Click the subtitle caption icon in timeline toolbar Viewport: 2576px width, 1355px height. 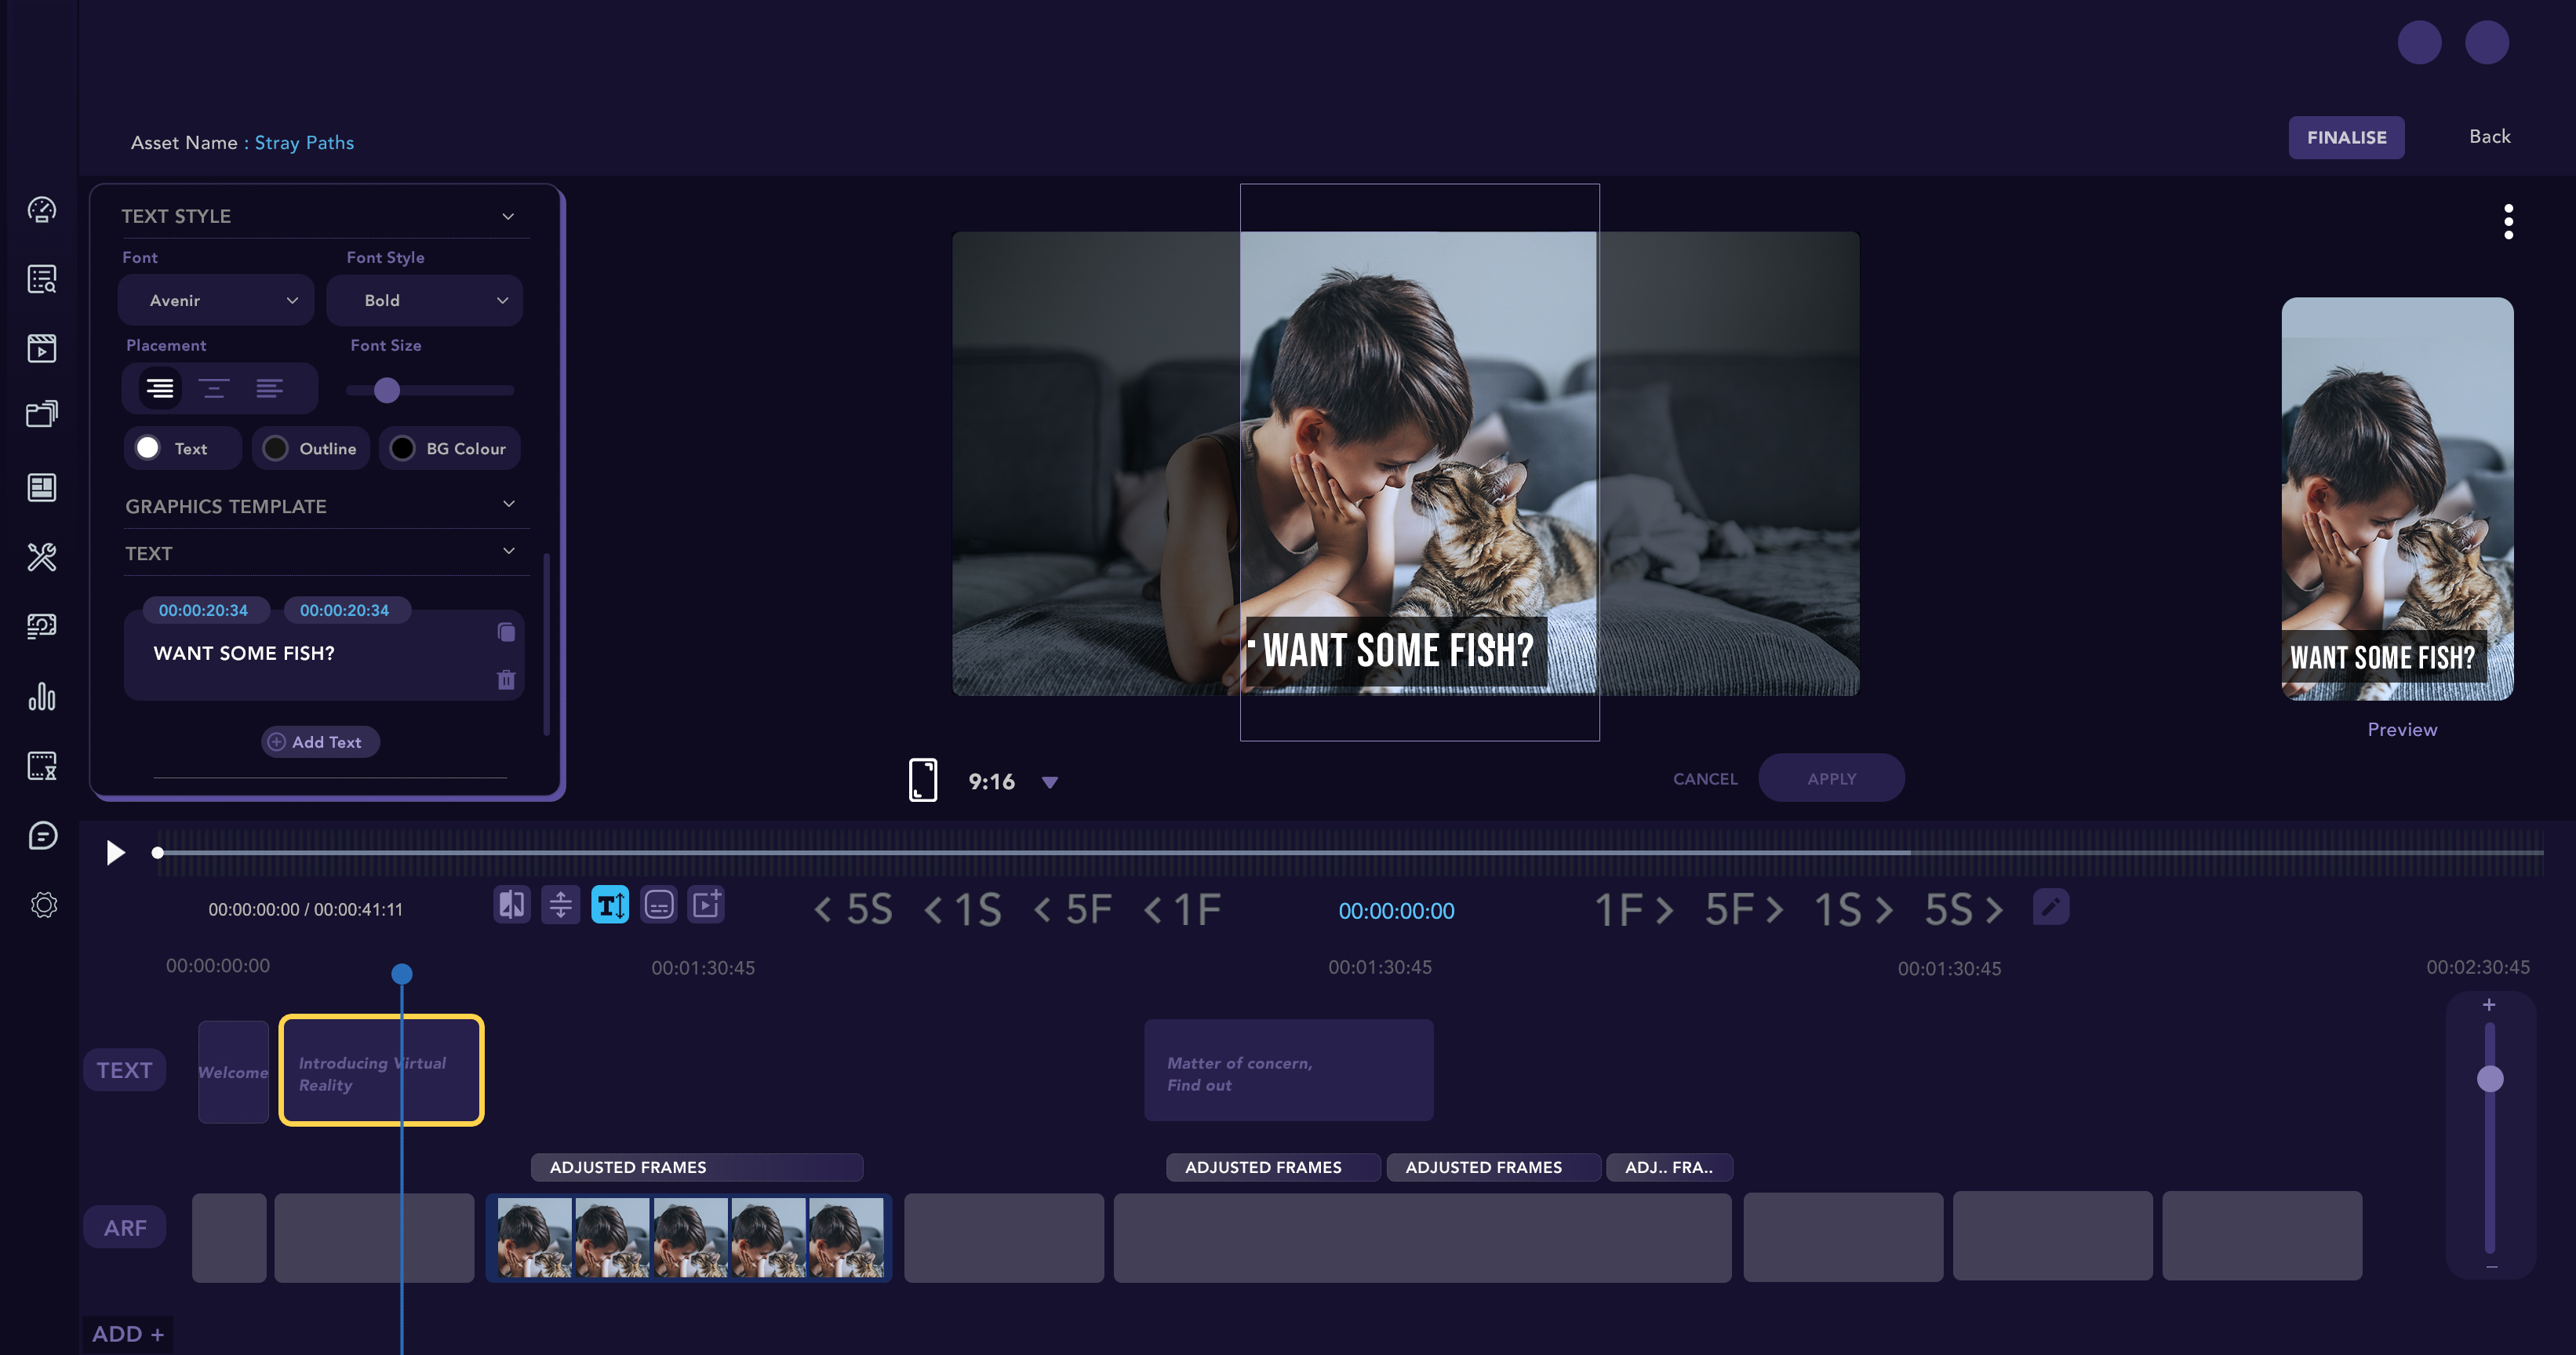click(x=658, y=905)
